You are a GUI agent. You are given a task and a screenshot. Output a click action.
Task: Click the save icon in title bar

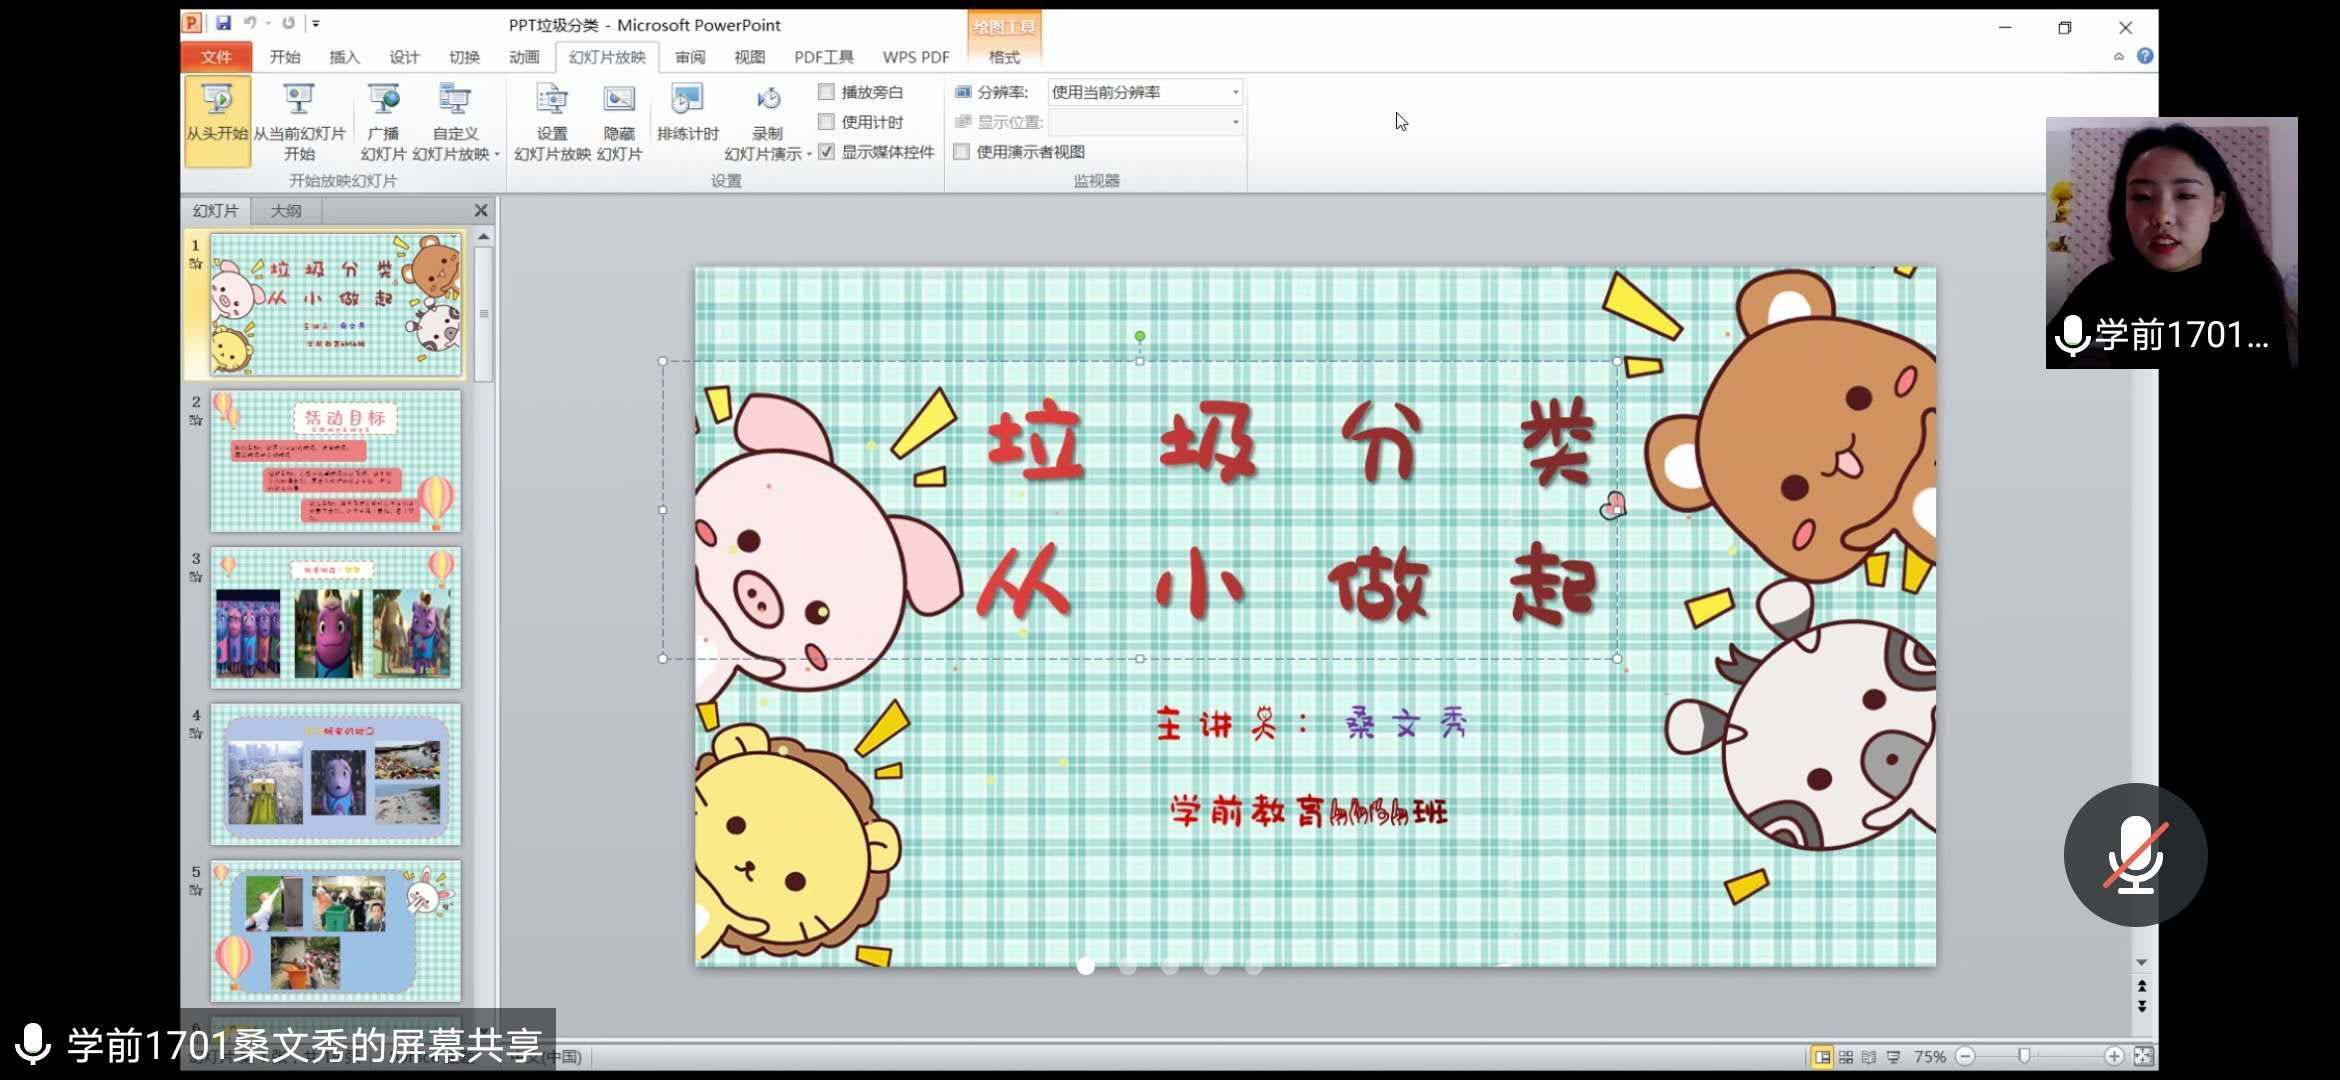(223, 23)
